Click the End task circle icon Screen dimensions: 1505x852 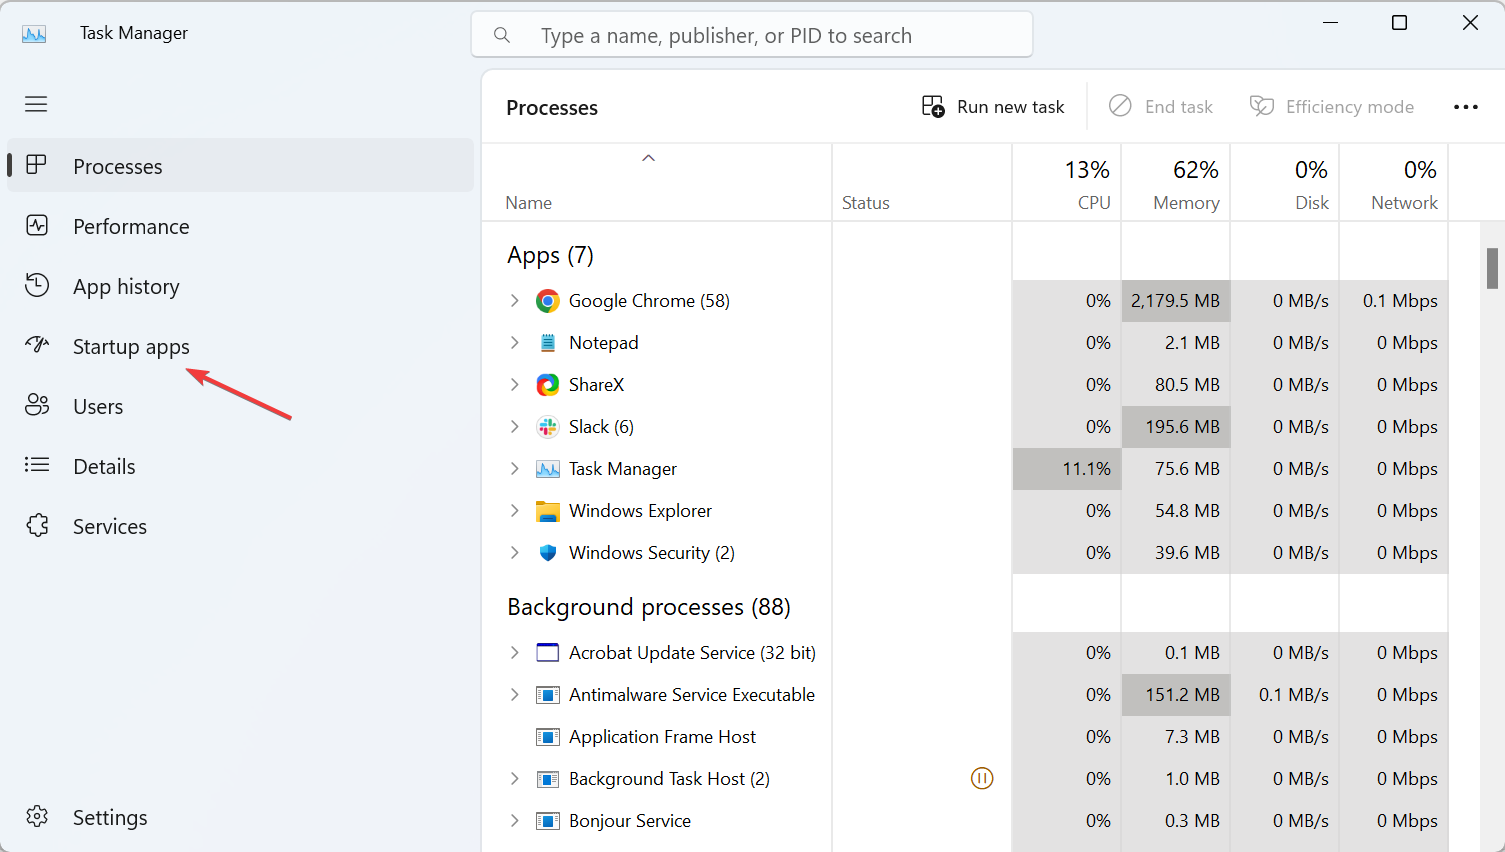coord(1120,106)
